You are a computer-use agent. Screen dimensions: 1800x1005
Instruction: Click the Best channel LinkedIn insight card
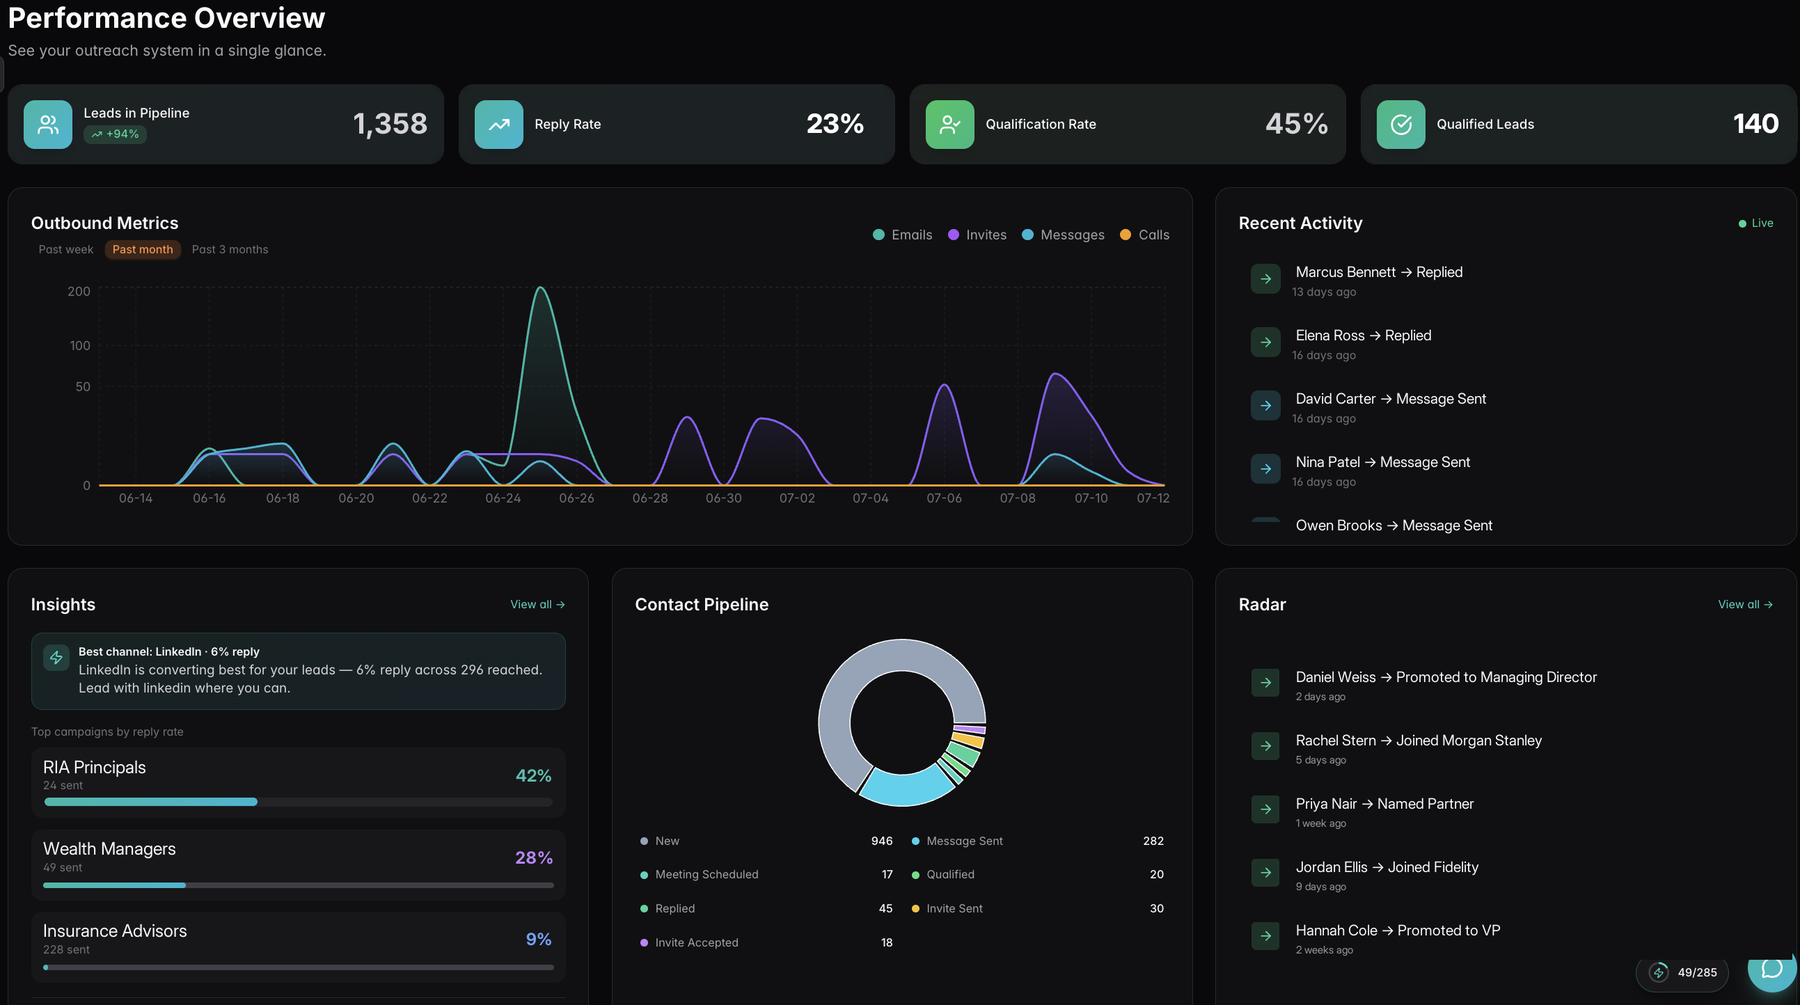(298, 671)
